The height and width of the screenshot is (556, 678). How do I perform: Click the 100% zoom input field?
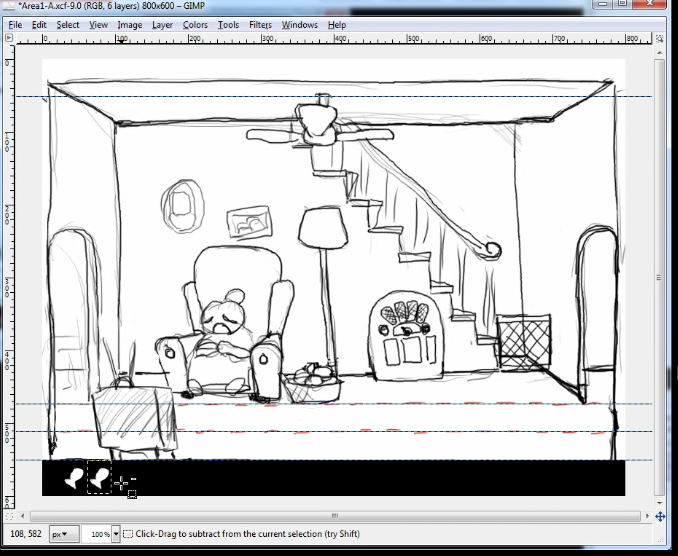coord(97,534)
